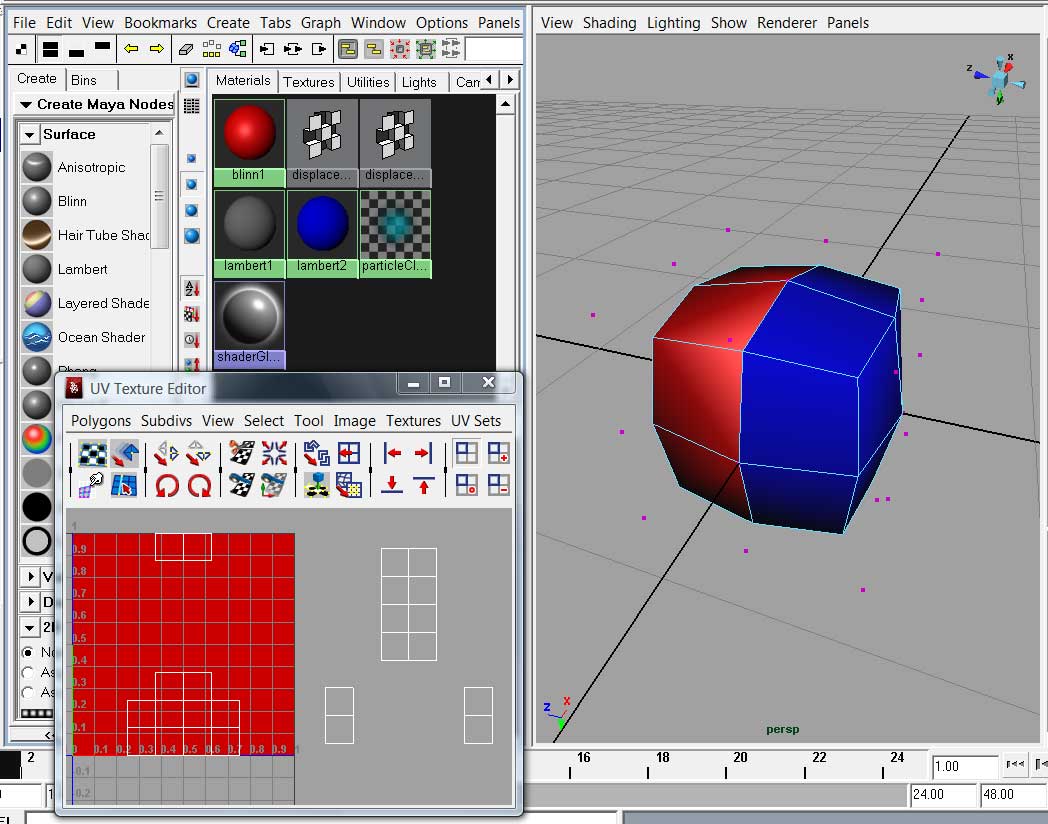
Task: Click the Move and Sew UVs icon
Action: 274,485
